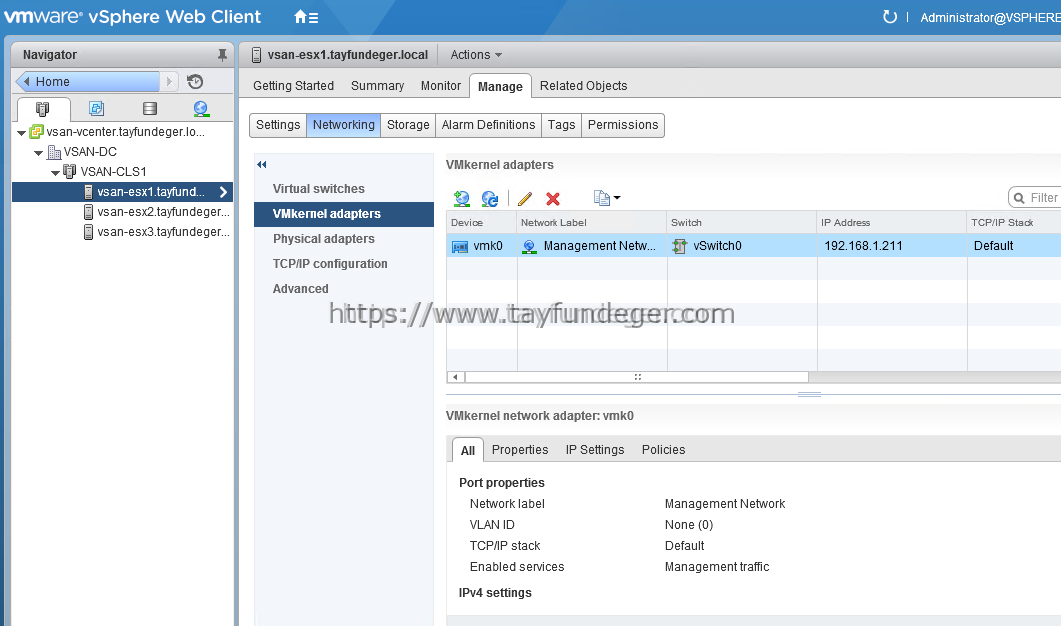
Task: Select vsan-esx3.tayfundeger host in tree
Action: click(x=163, y=232)
